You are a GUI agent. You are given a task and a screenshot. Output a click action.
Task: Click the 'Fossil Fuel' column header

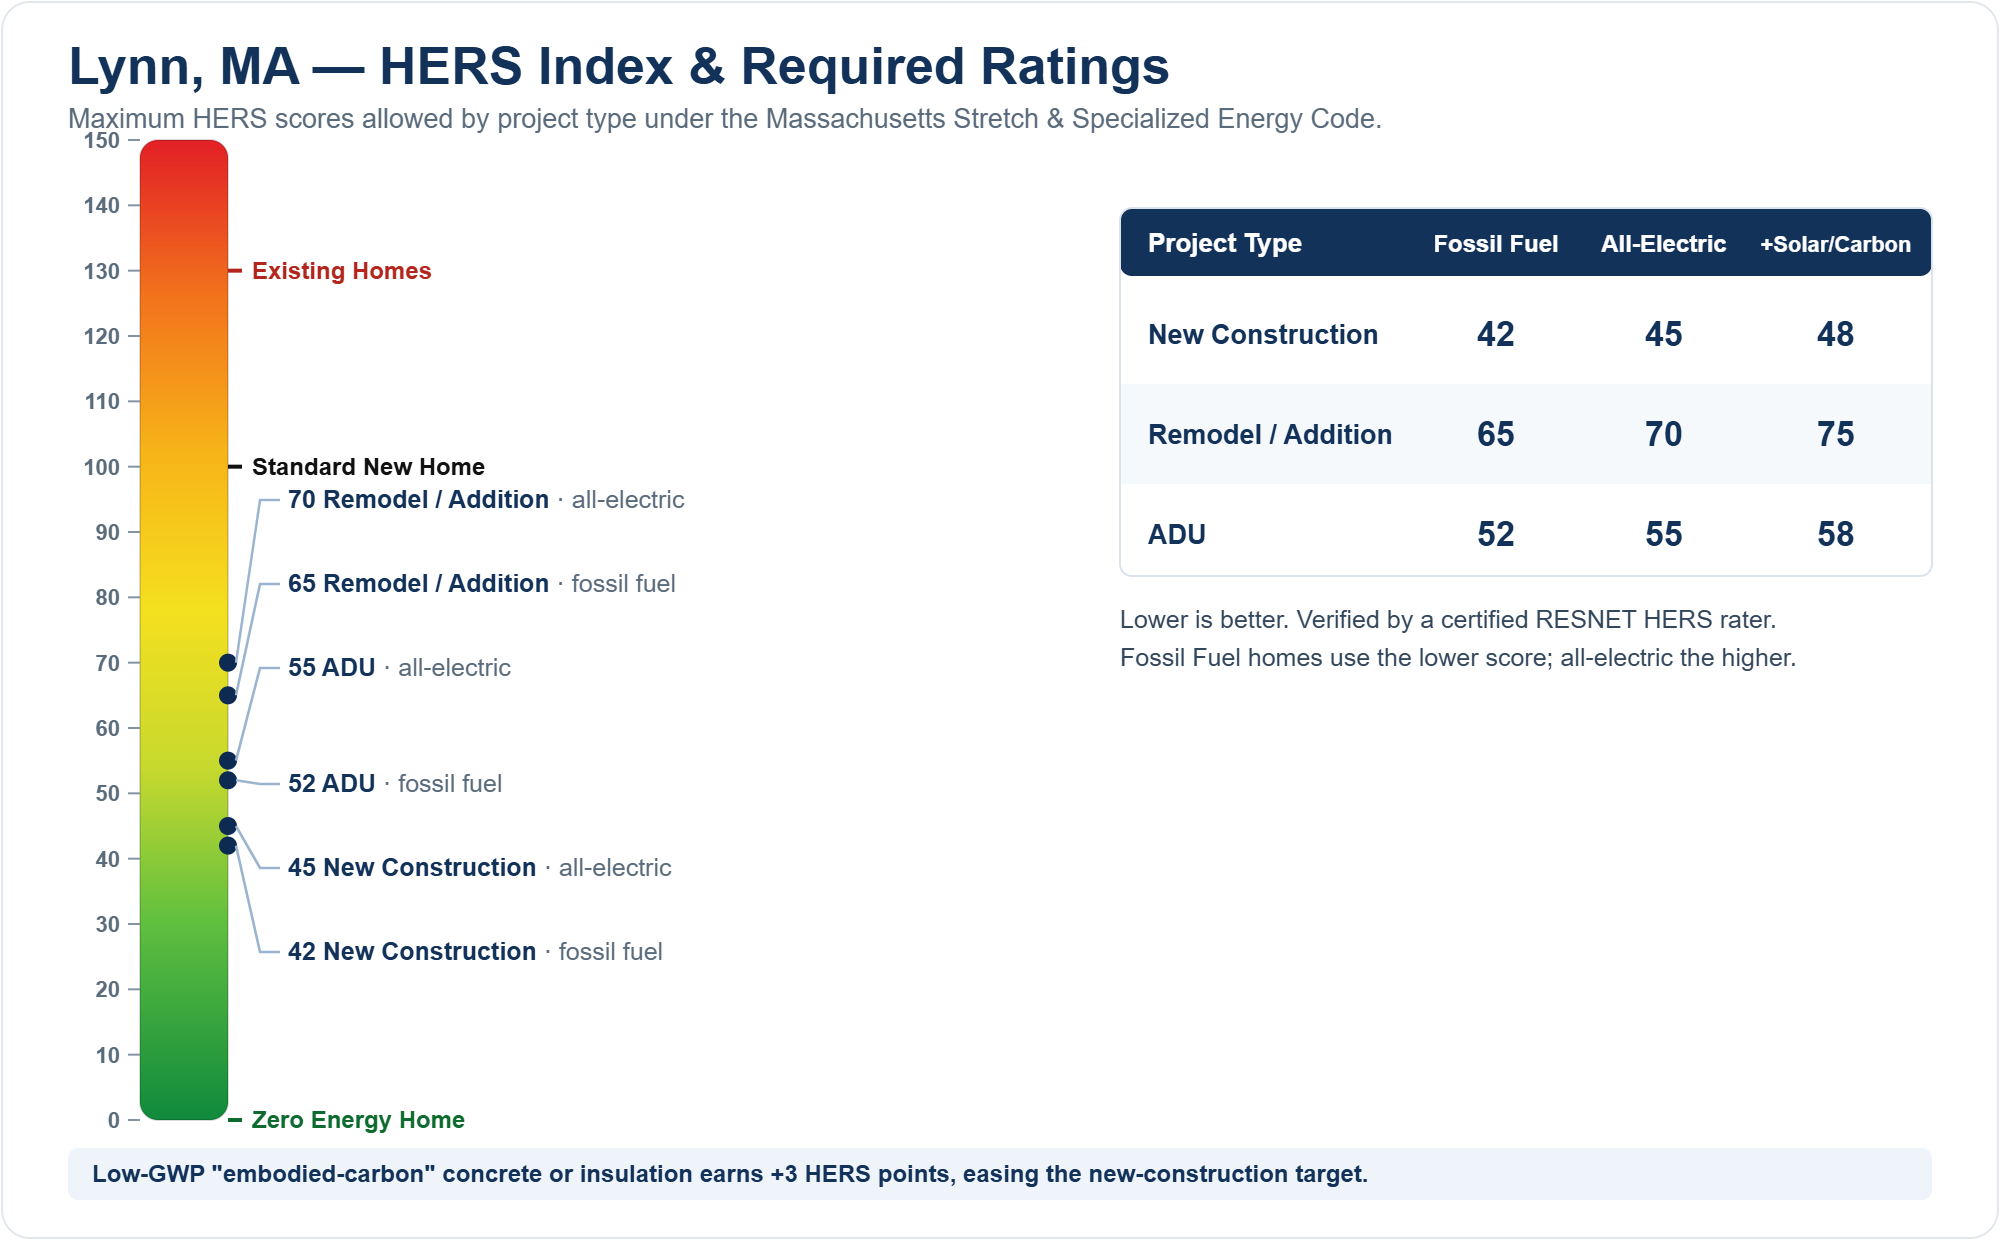point(1496,244)
